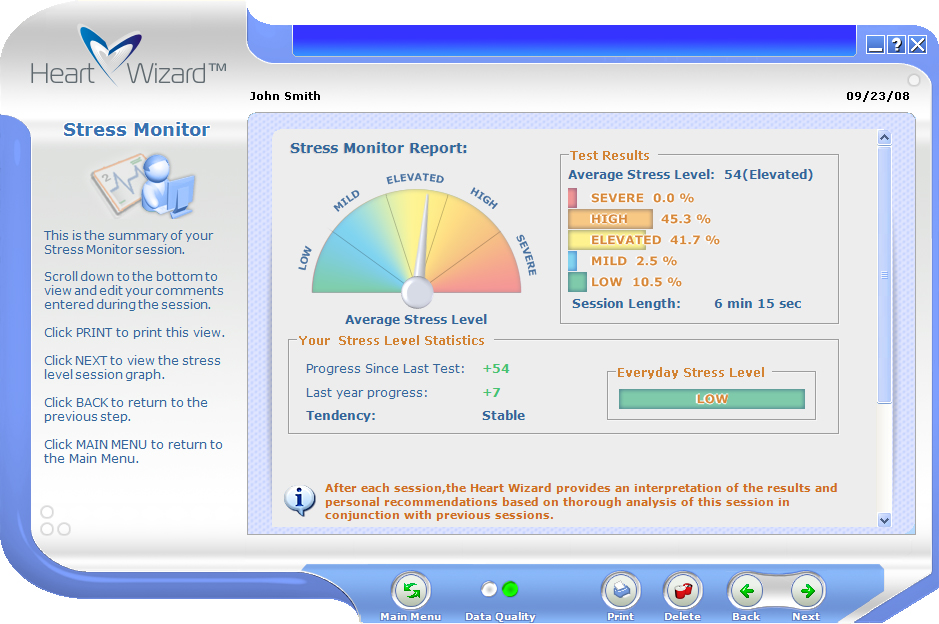
Task: Click the green Data Quality indicator
Action: click(510, 589)
